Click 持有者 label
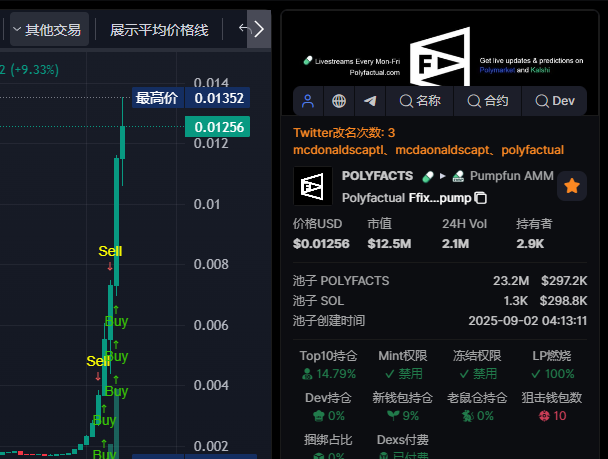Image resolution: width=608 pixels, height=459 pixels. click(x=534, y=224)
